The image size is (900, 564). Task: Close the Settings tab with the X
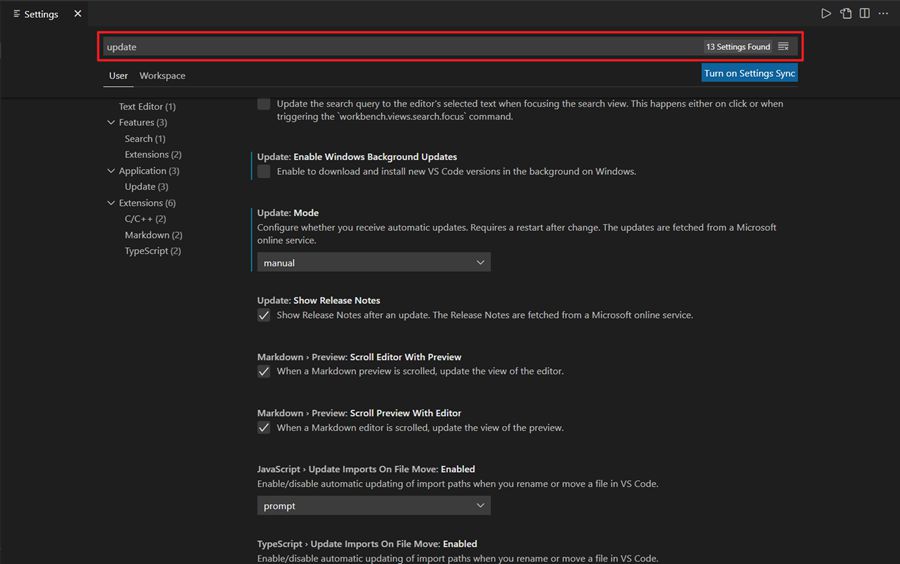coord(78,14)
